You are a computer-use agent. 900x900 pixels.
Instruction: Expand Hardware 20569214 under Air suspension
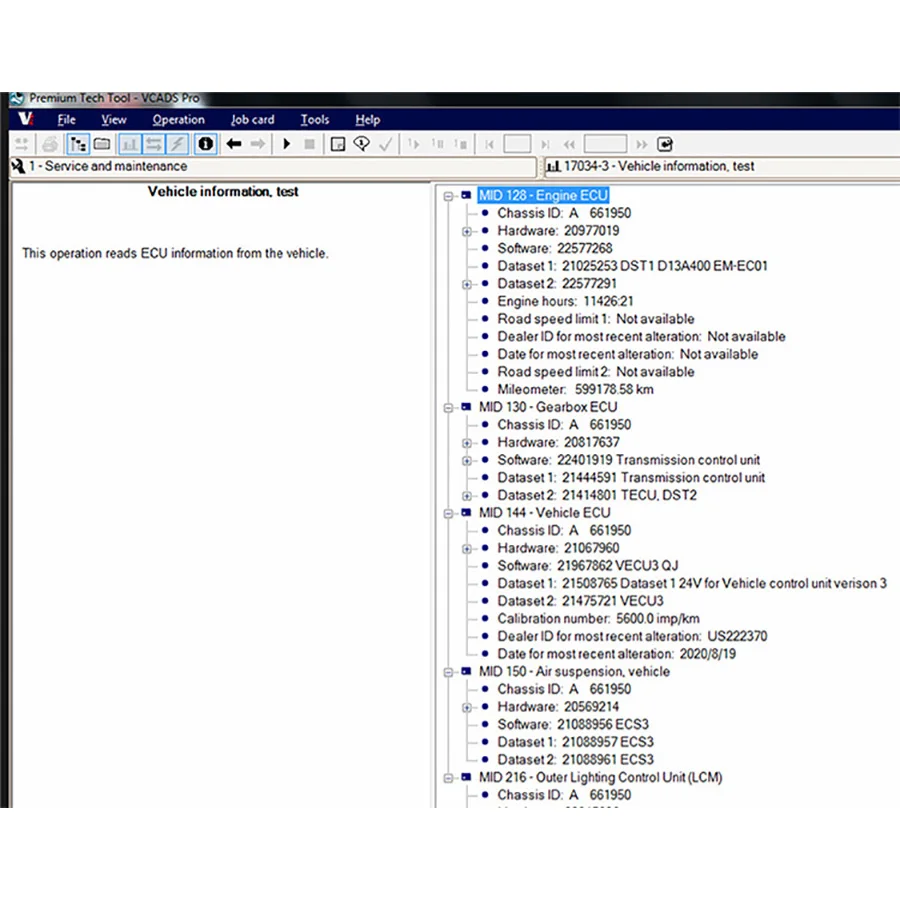467,708
